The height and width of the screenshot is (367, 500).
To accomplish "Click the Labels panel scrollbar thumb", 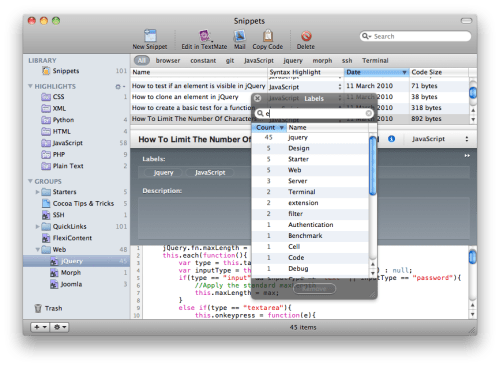I will tap(373, 165).
